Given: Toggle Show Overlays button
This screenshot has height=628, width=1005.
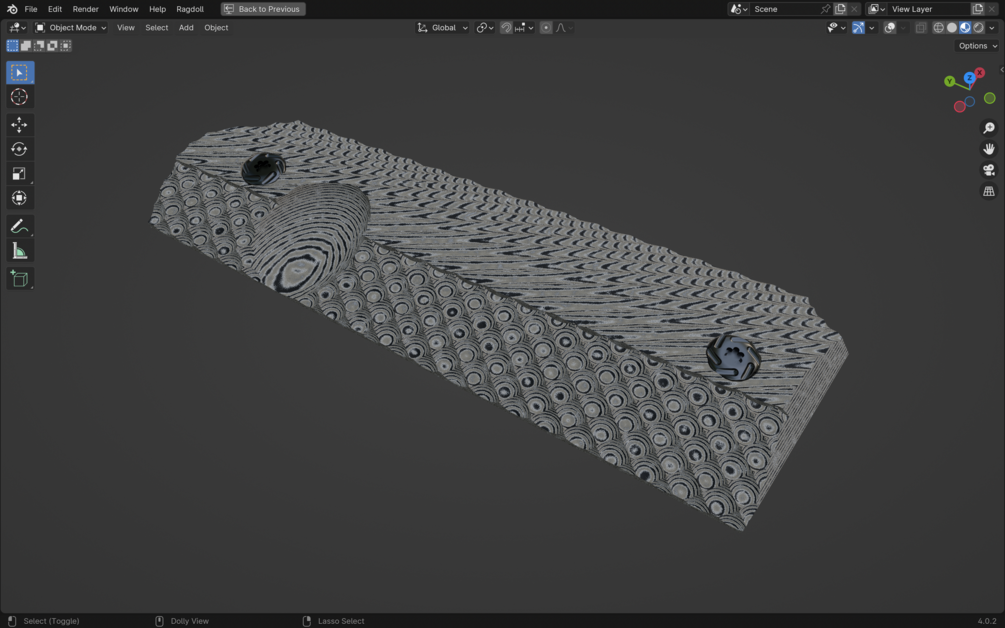Looking at the screenshot, I should [x=890, y=28].
